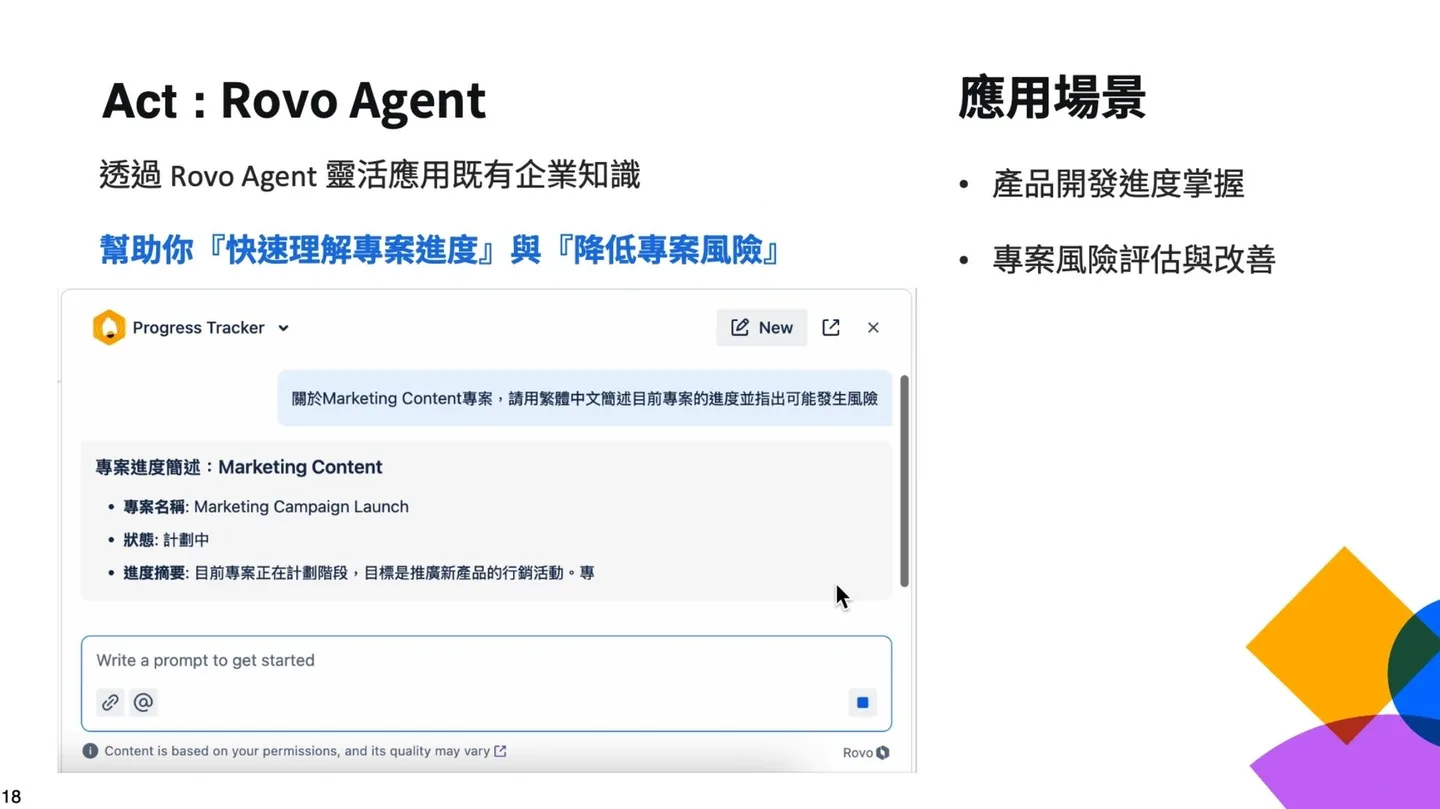Click the Rovo logo at panel bottom
The height and width of the screenshot is (809, 1440).
point(866,753)
